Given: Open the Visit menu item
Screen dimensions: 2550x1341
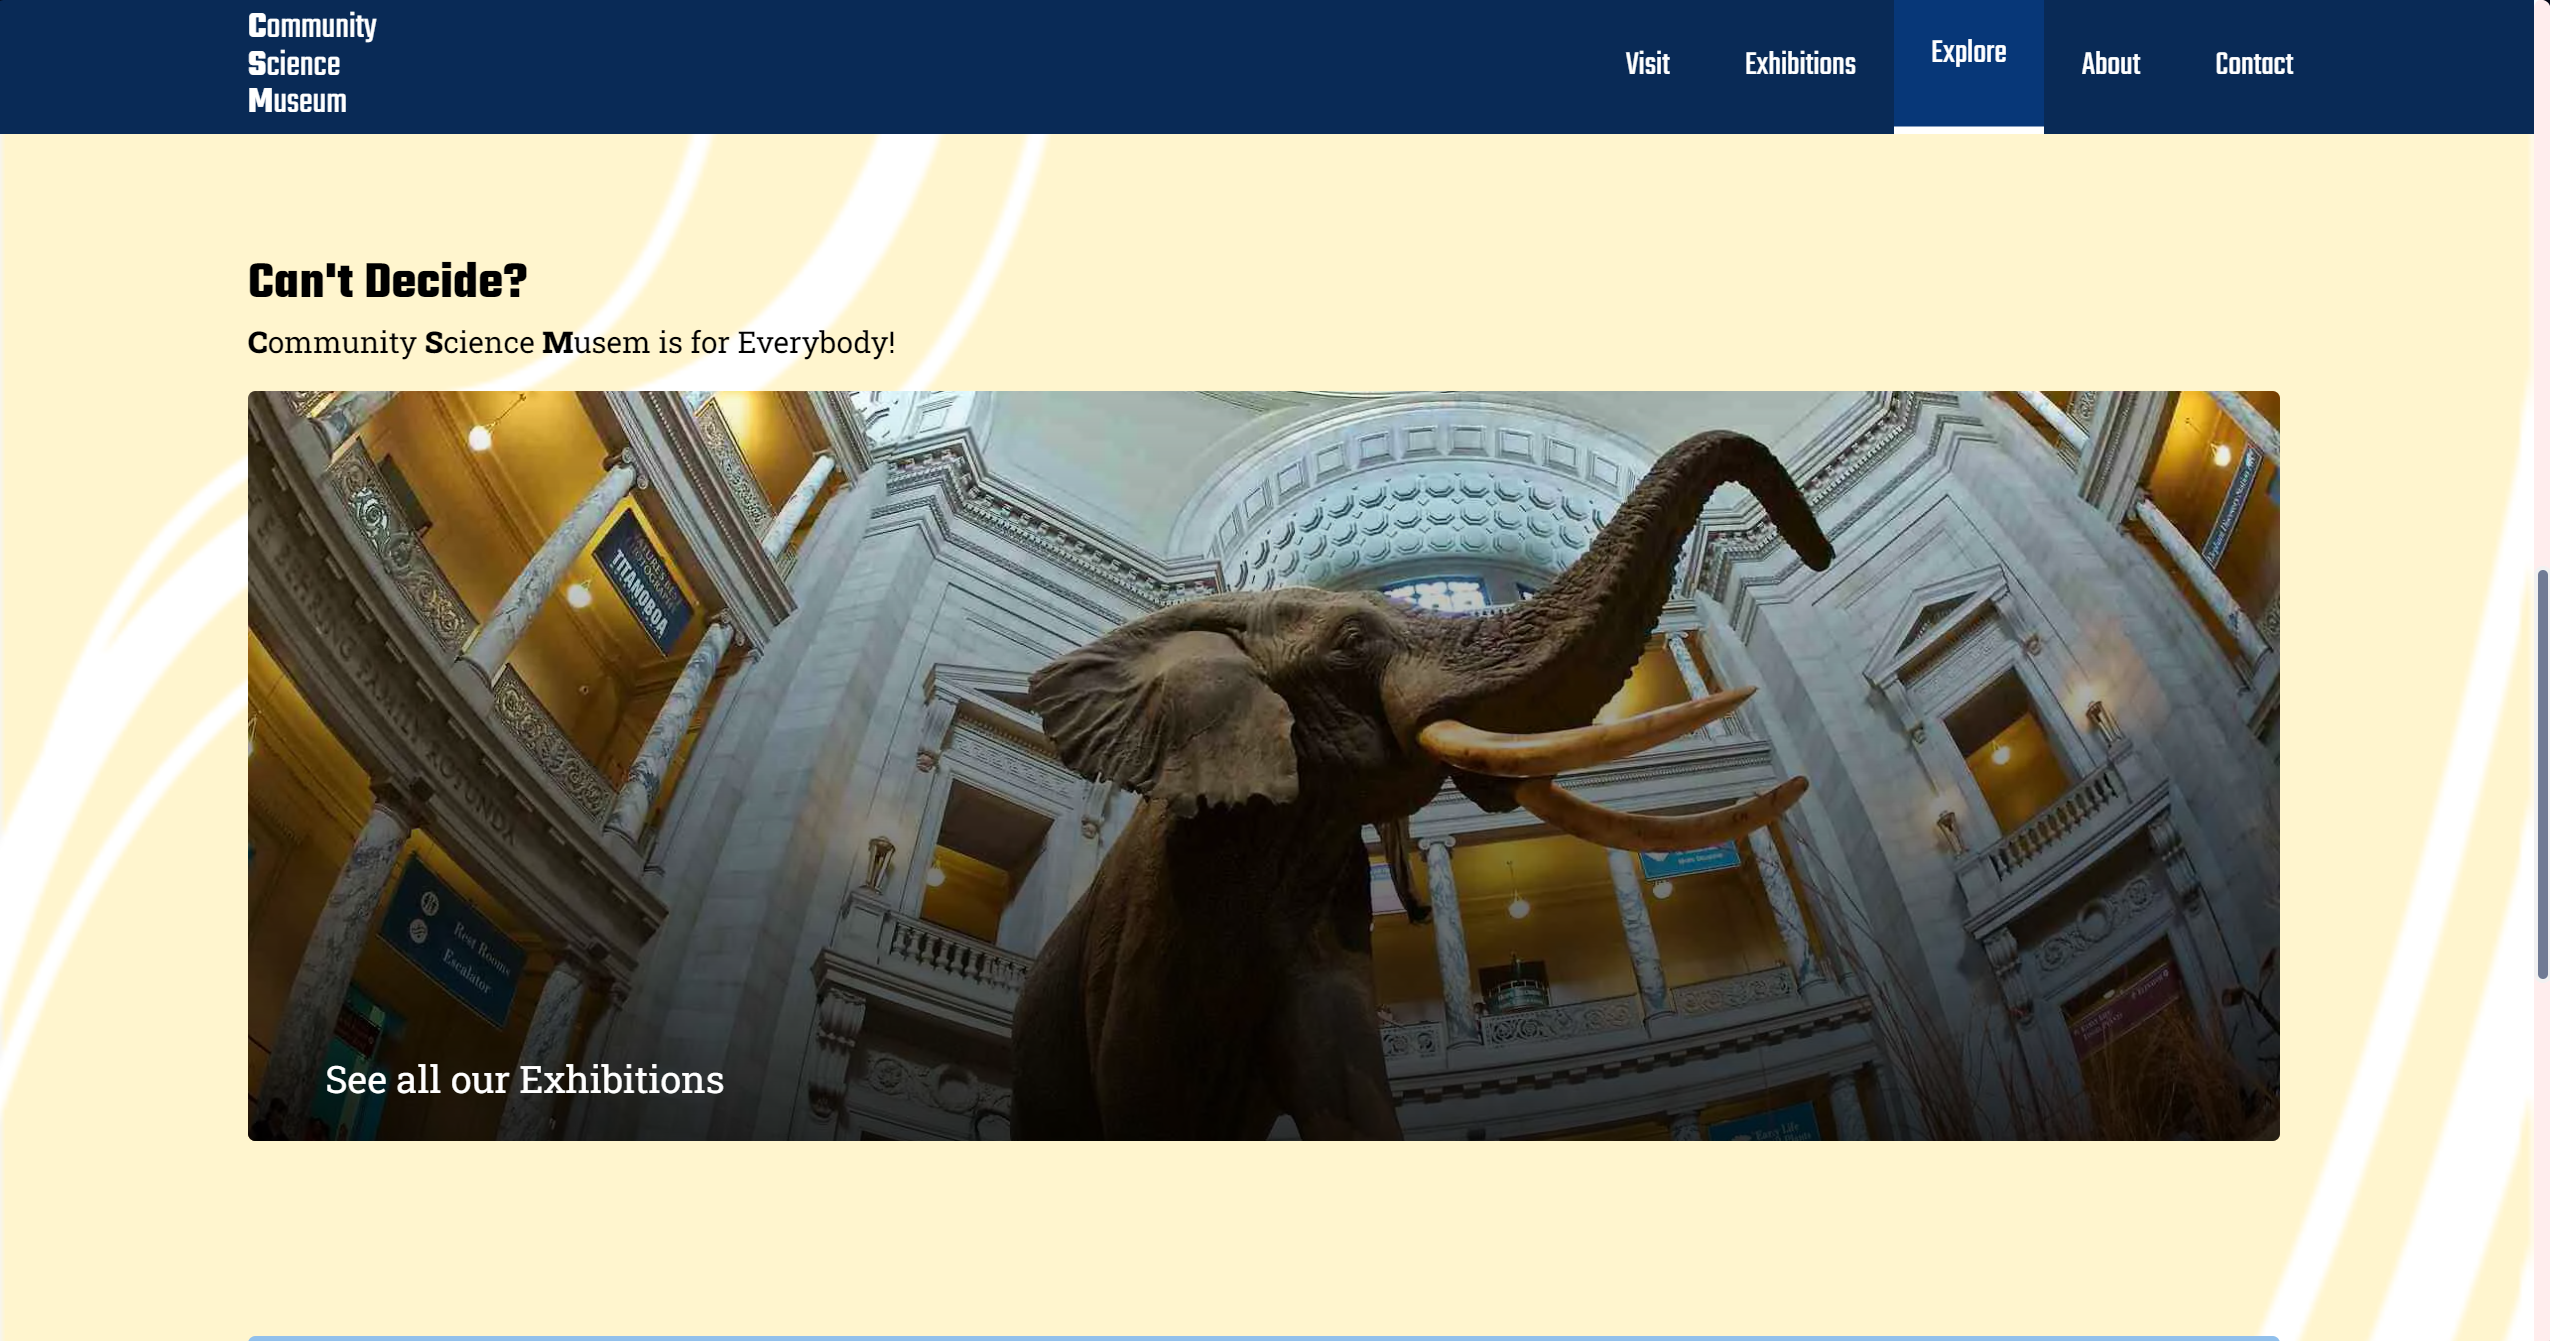Looking at the screenshot, I should [1646, 65].
